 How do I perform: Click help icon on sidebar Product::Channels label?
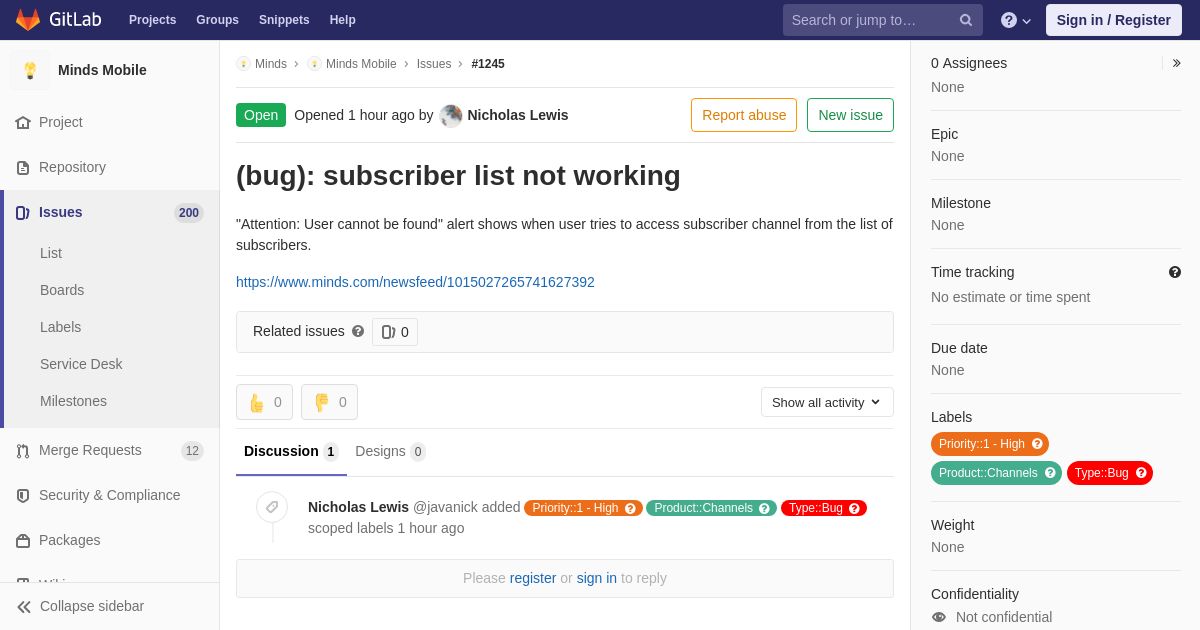pos(1050,473)
